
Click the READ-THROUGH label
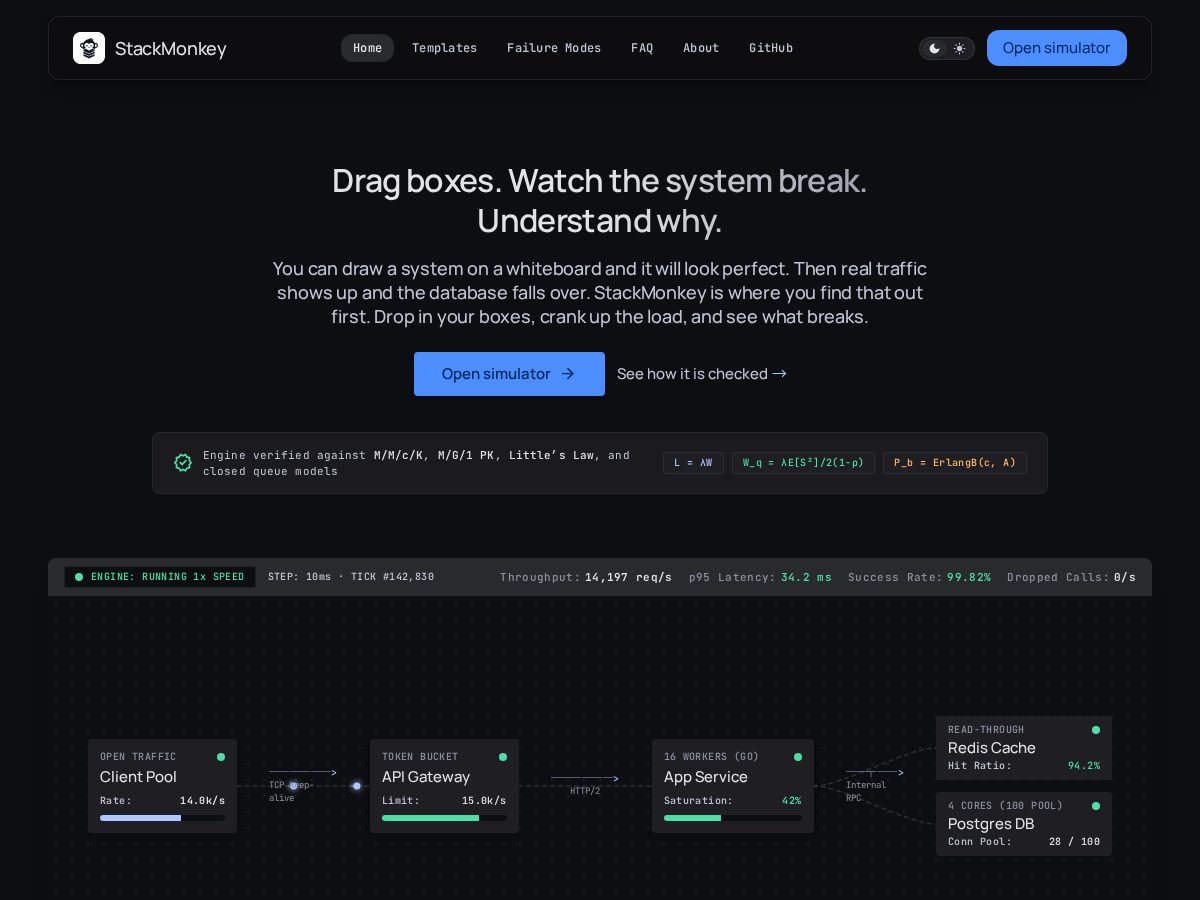pos(986,730)
